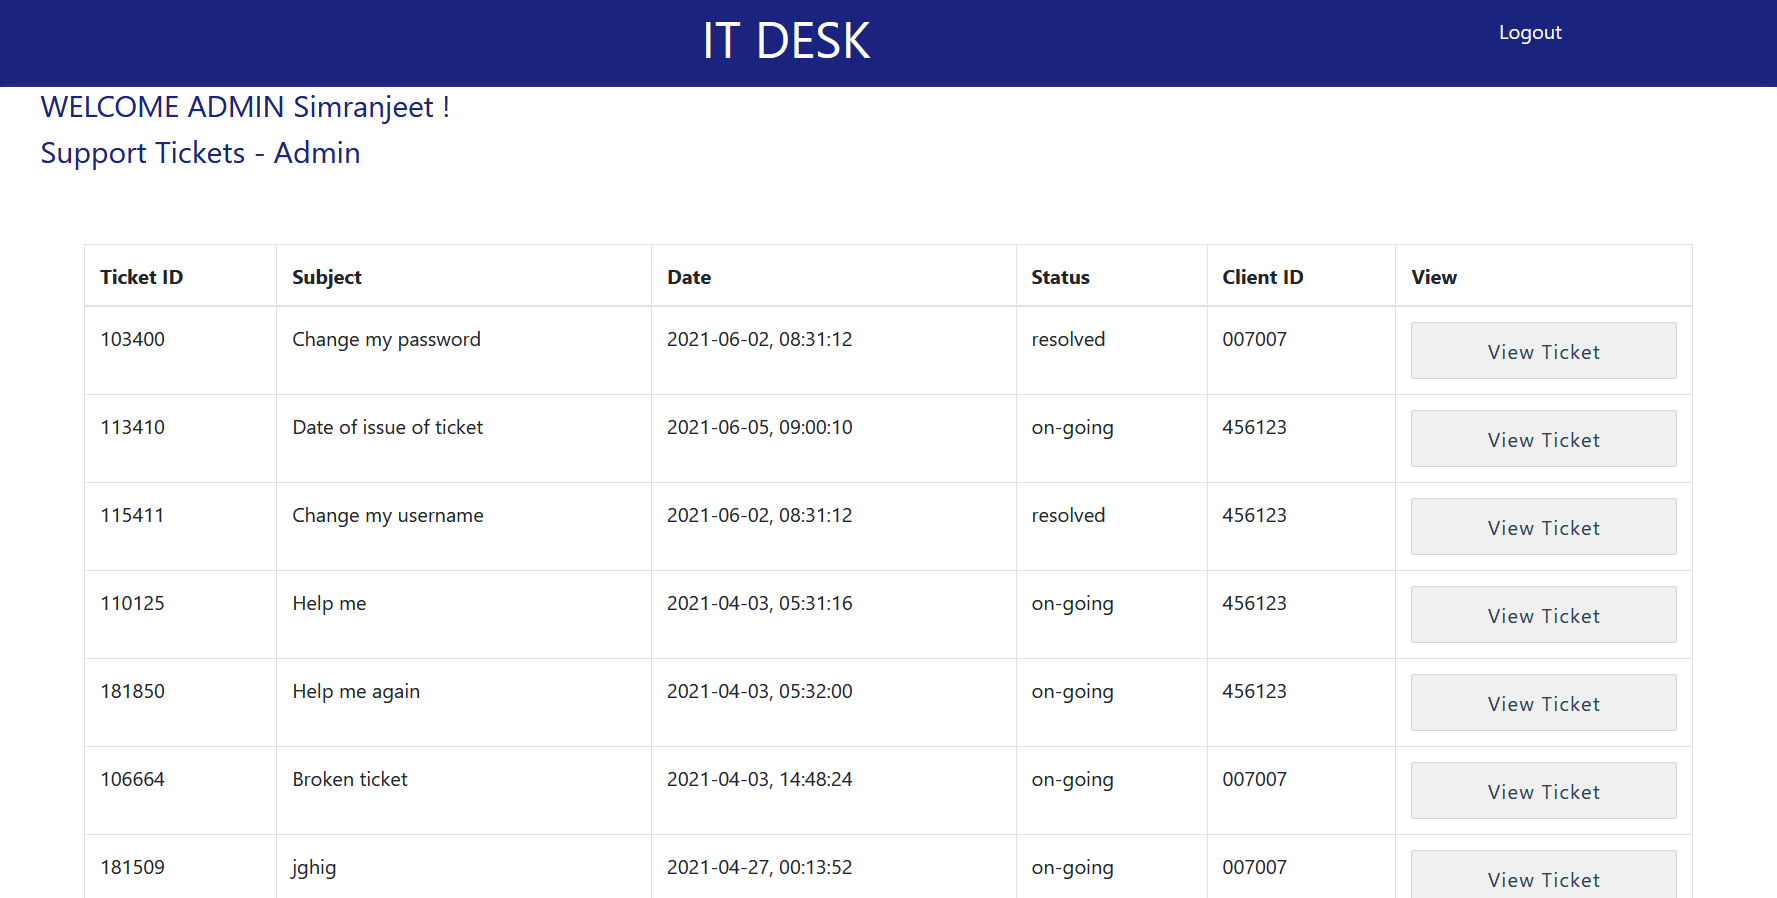Viewport: 1777px width, 898px height.
Task: View the Change my username ticket
Action: click(1543, 527)
